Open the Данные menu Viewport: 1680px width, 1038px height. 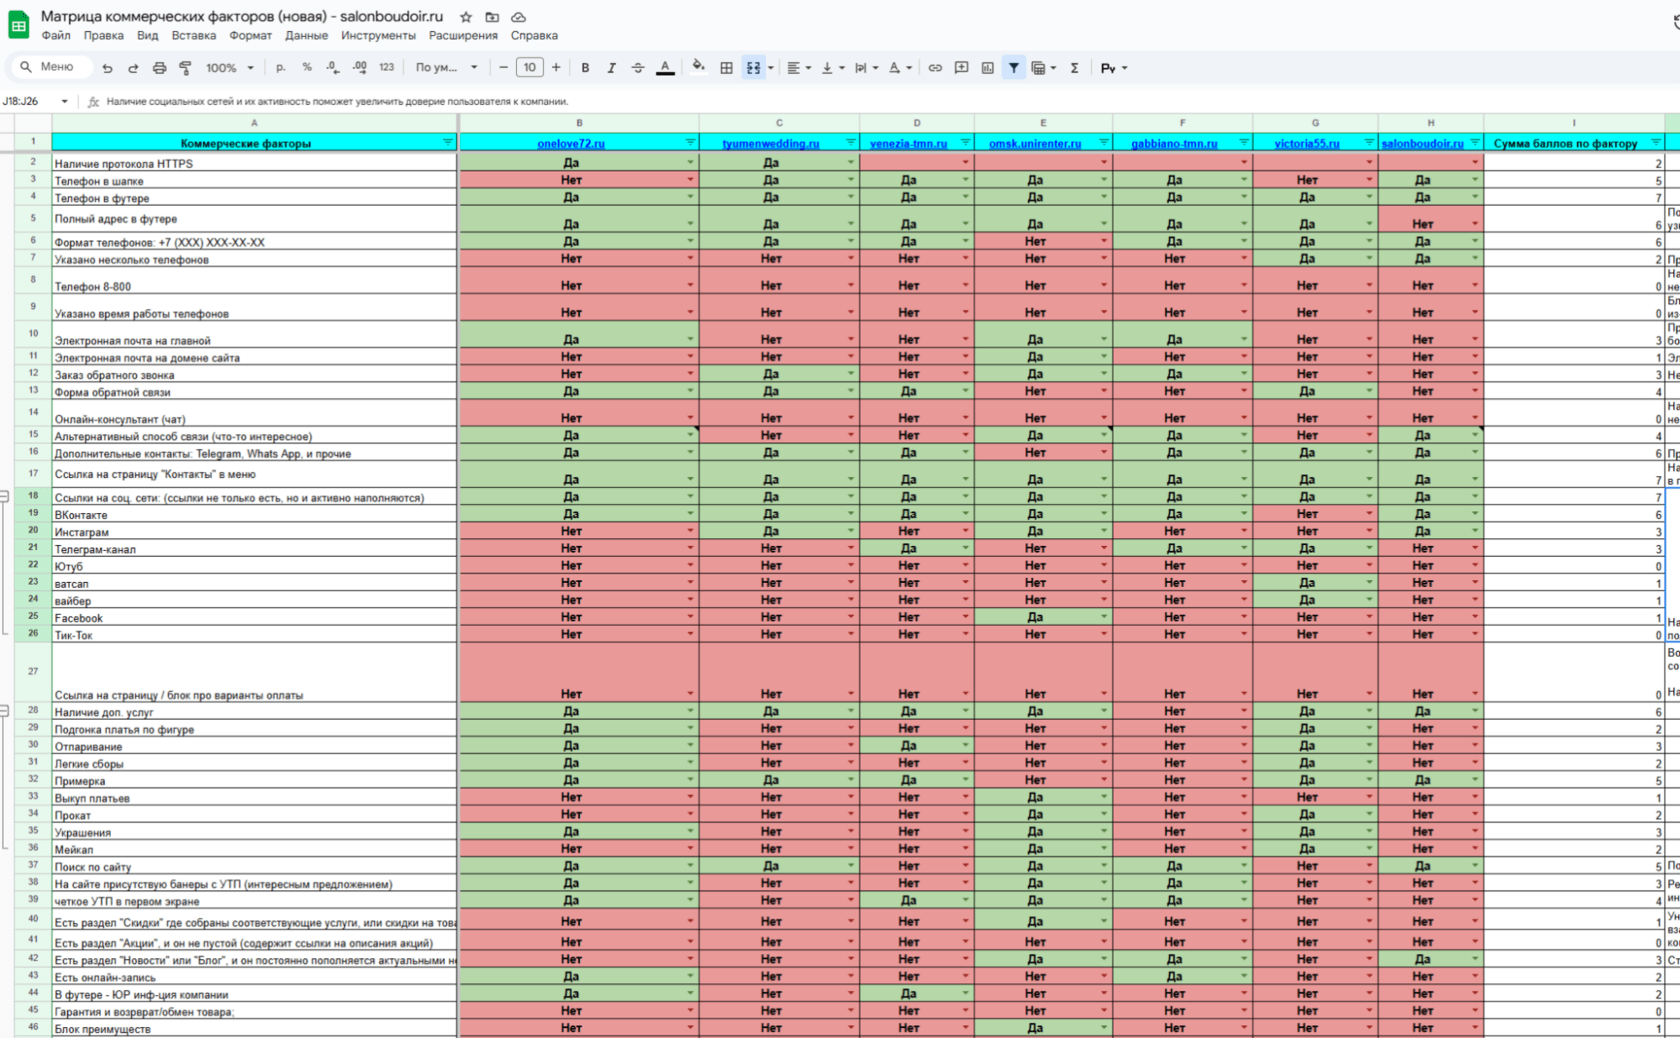pos(306,35)
